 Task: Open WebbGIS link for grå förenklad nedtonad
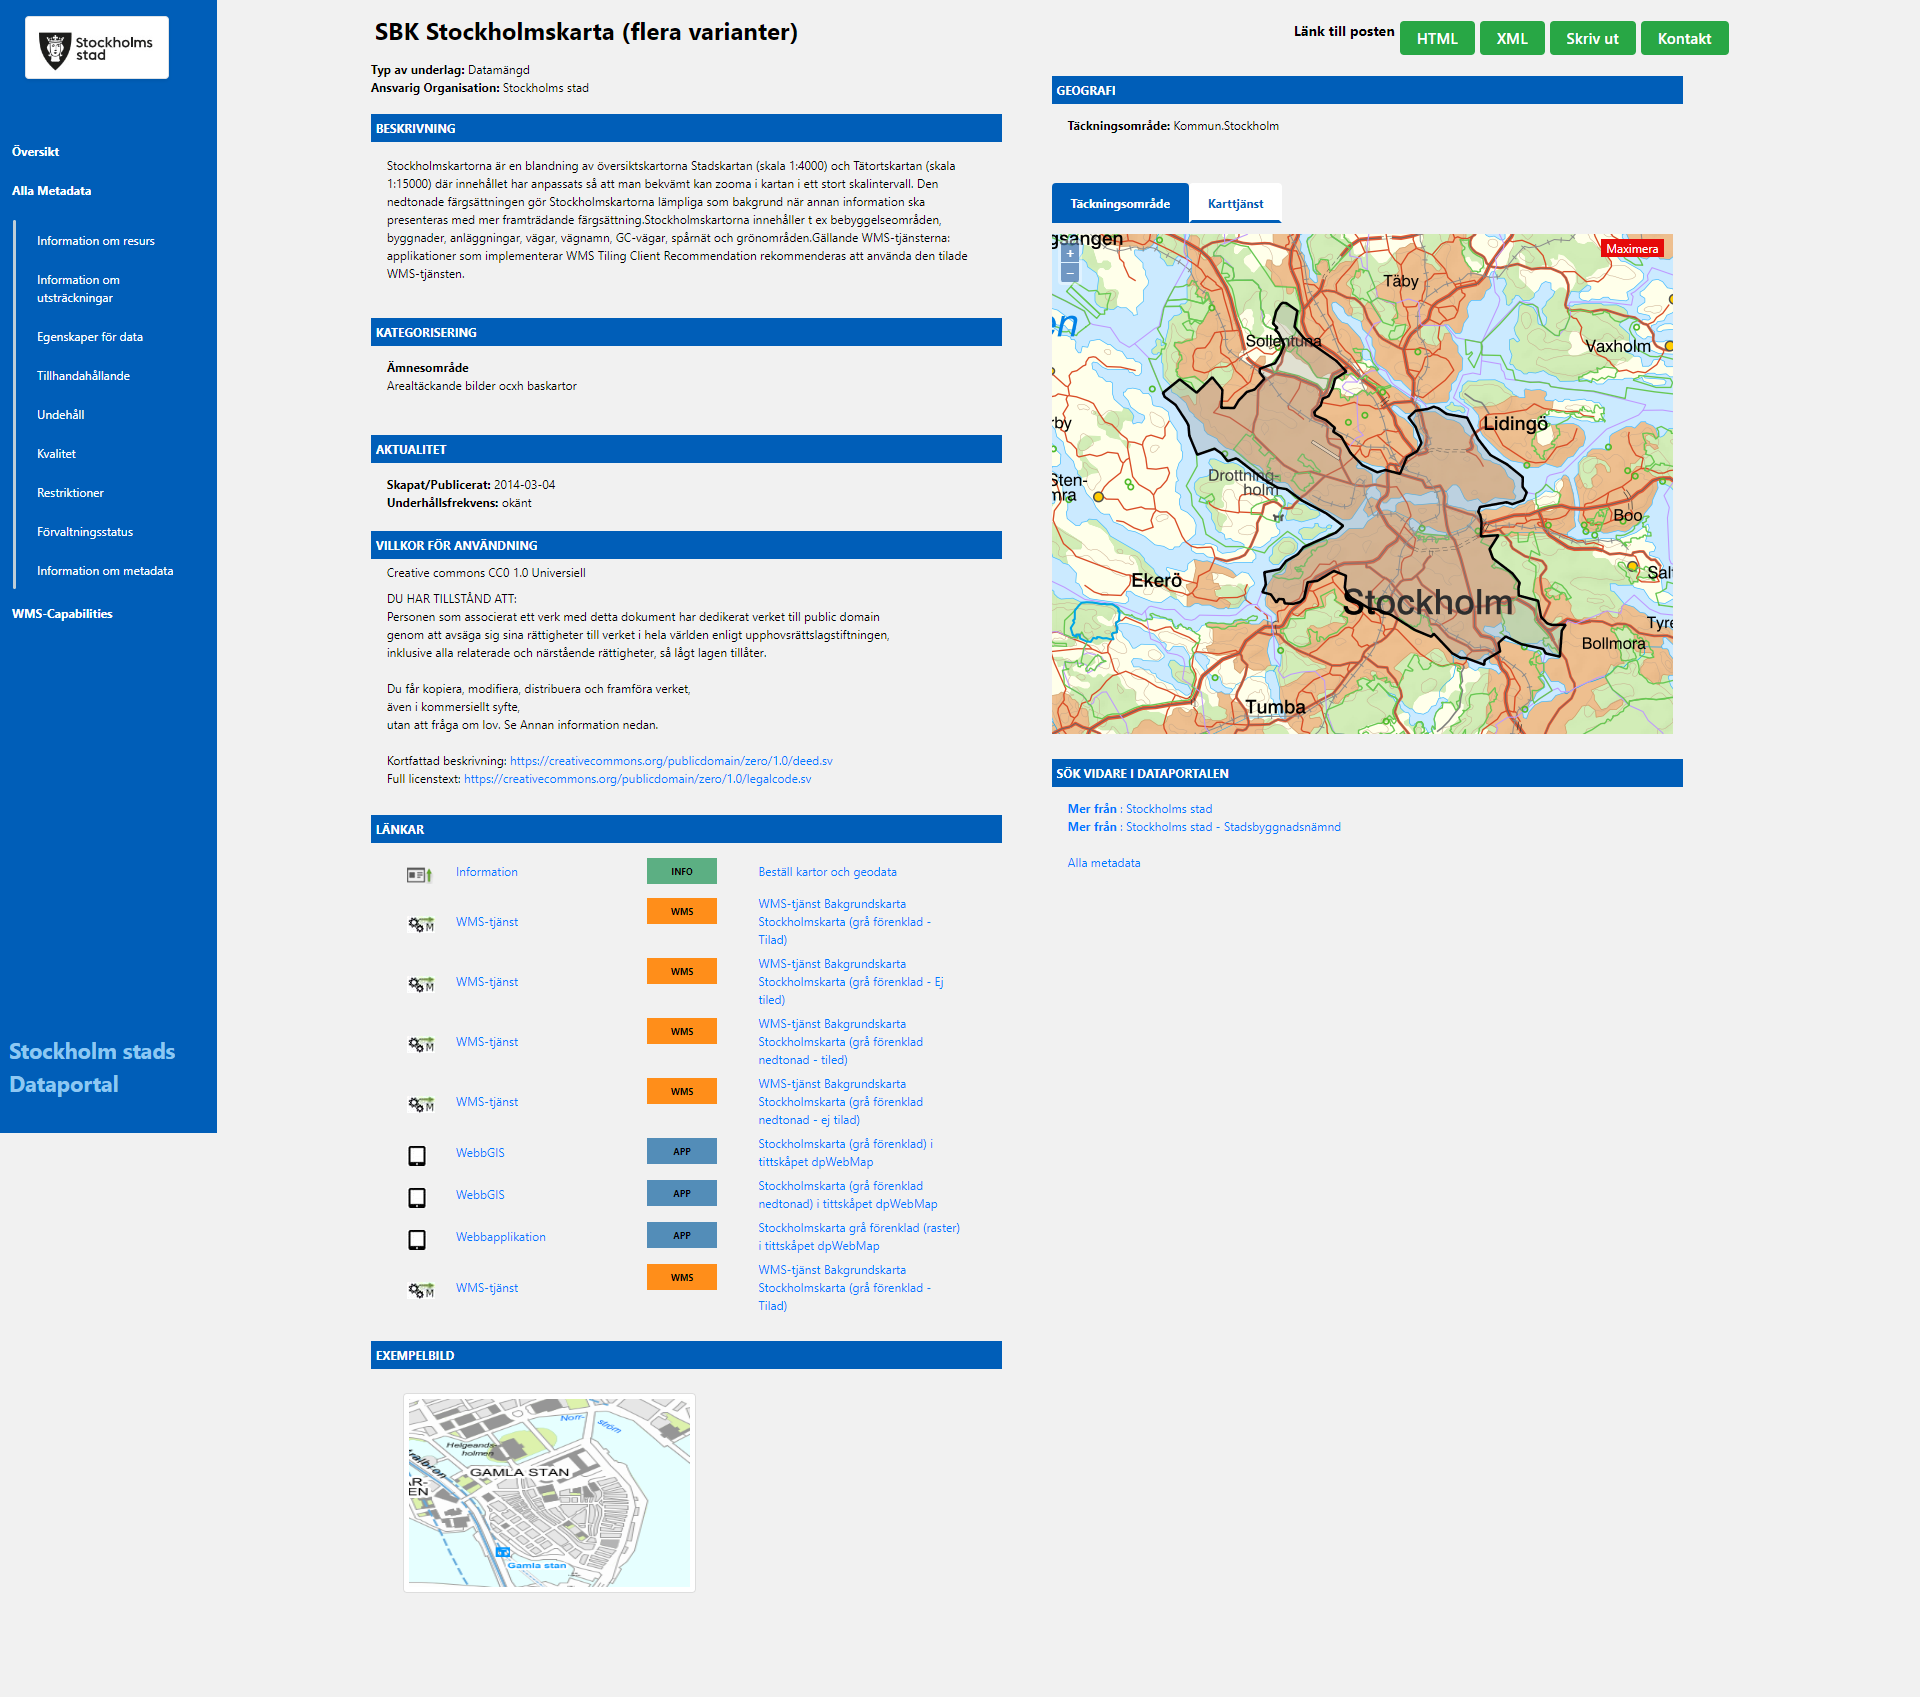click(x=480, y=1195)
